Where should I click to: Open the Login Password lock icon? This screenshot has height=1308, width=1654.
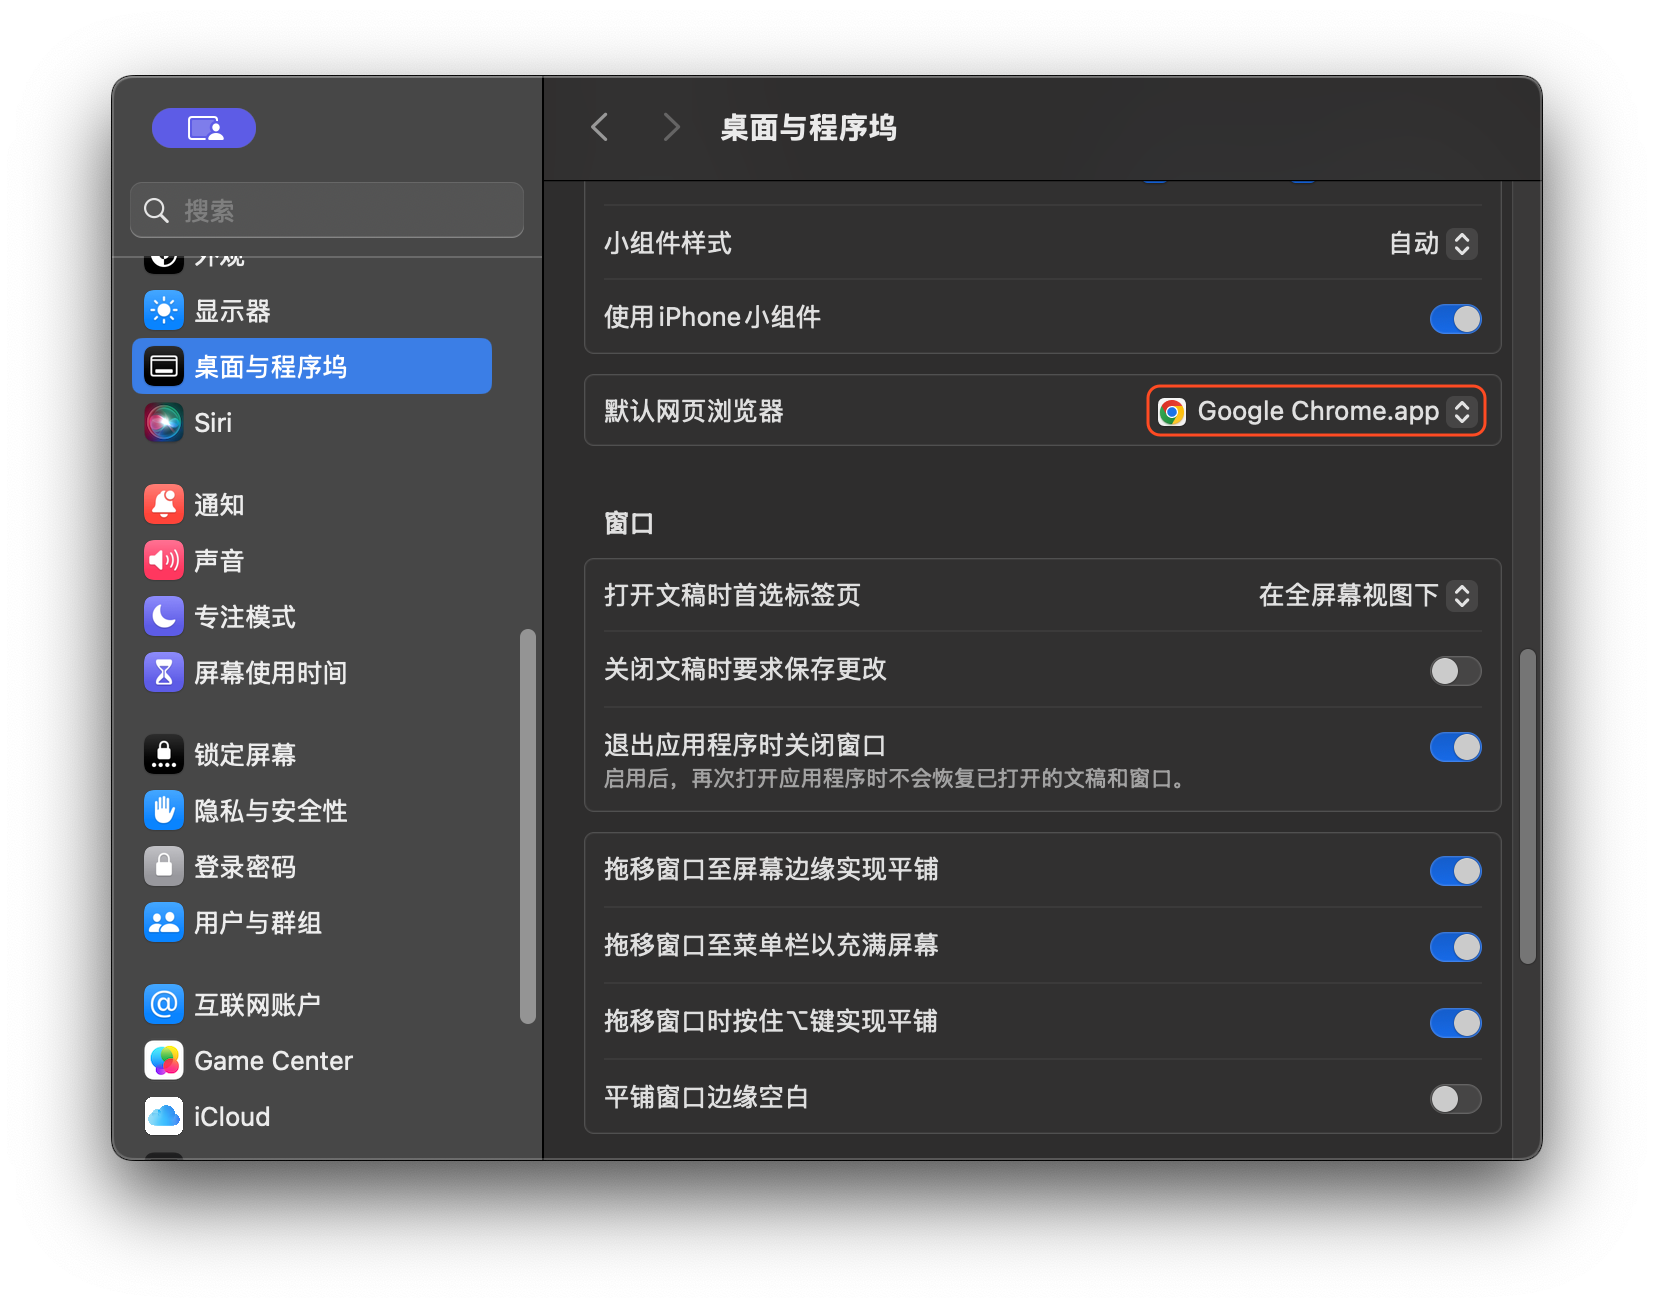point(164,867)
